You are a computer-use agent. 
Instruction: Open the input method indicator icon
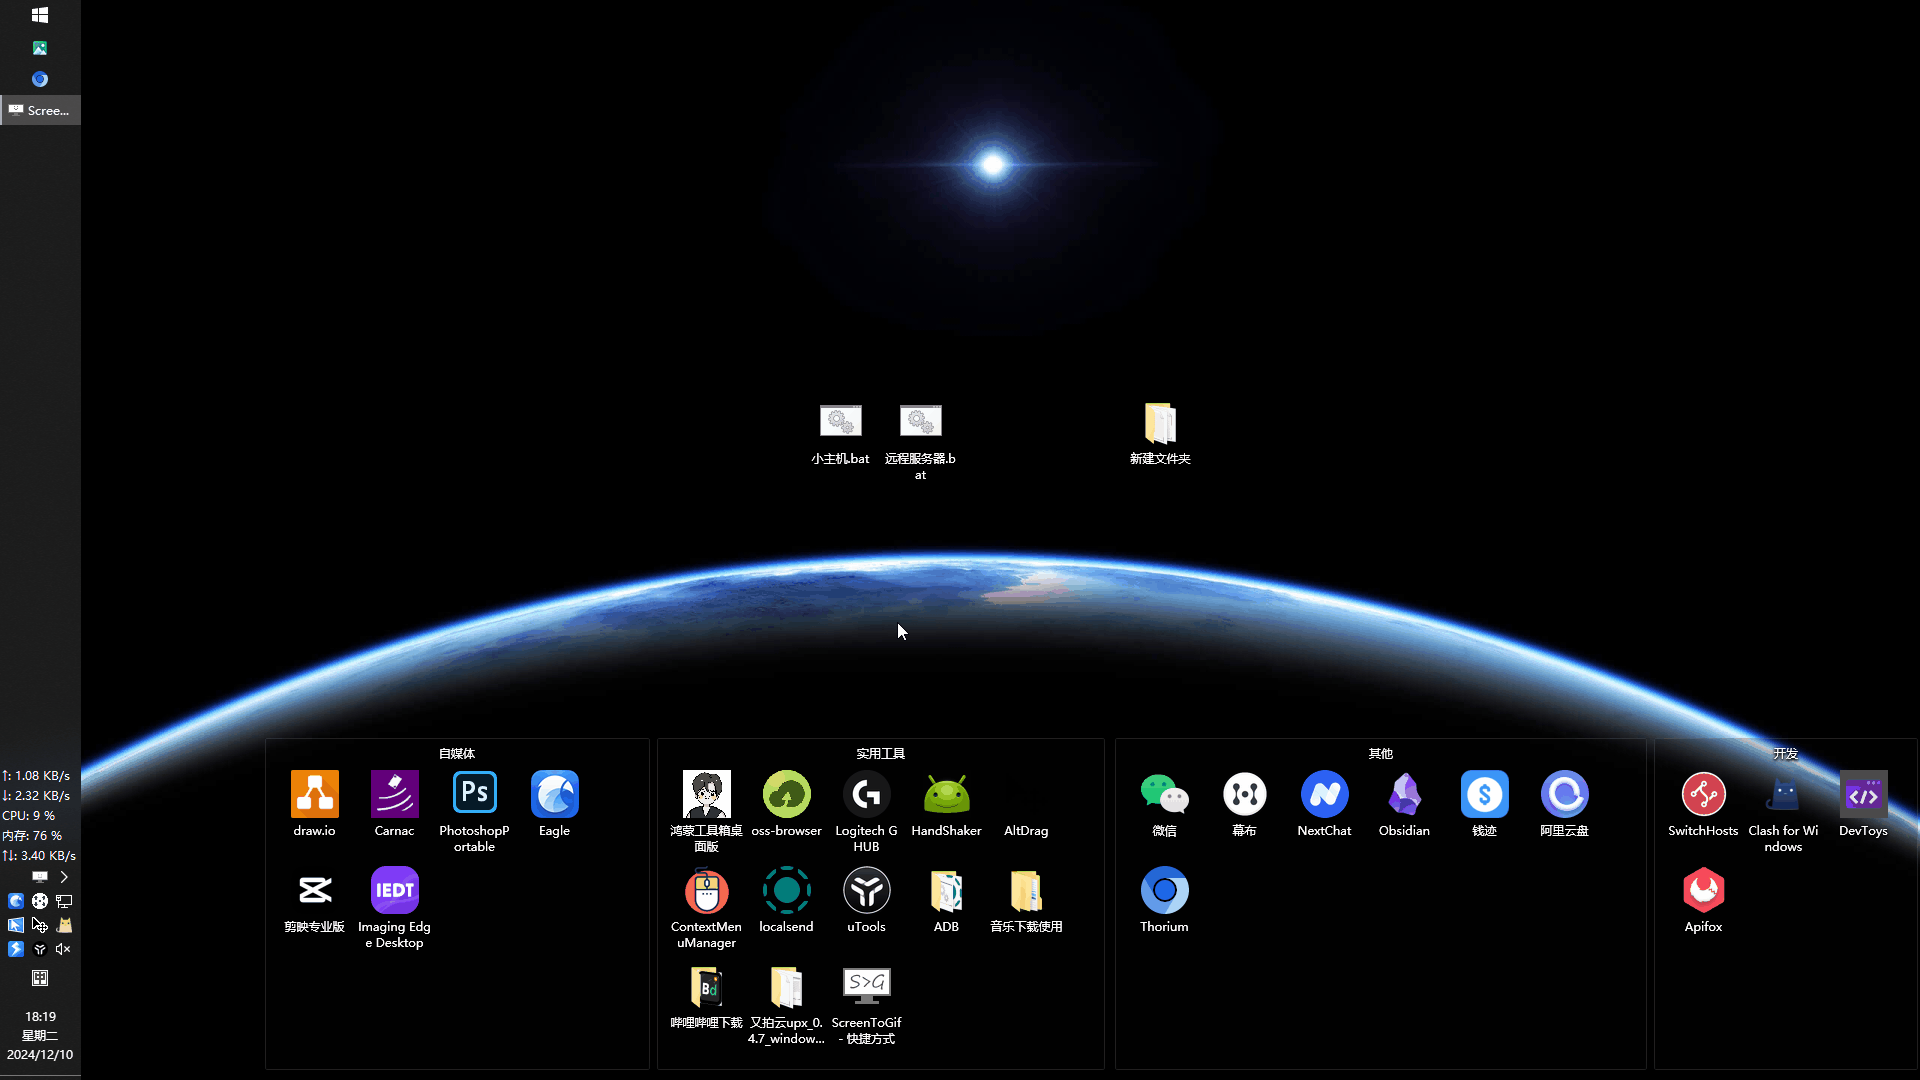[40, 978]
